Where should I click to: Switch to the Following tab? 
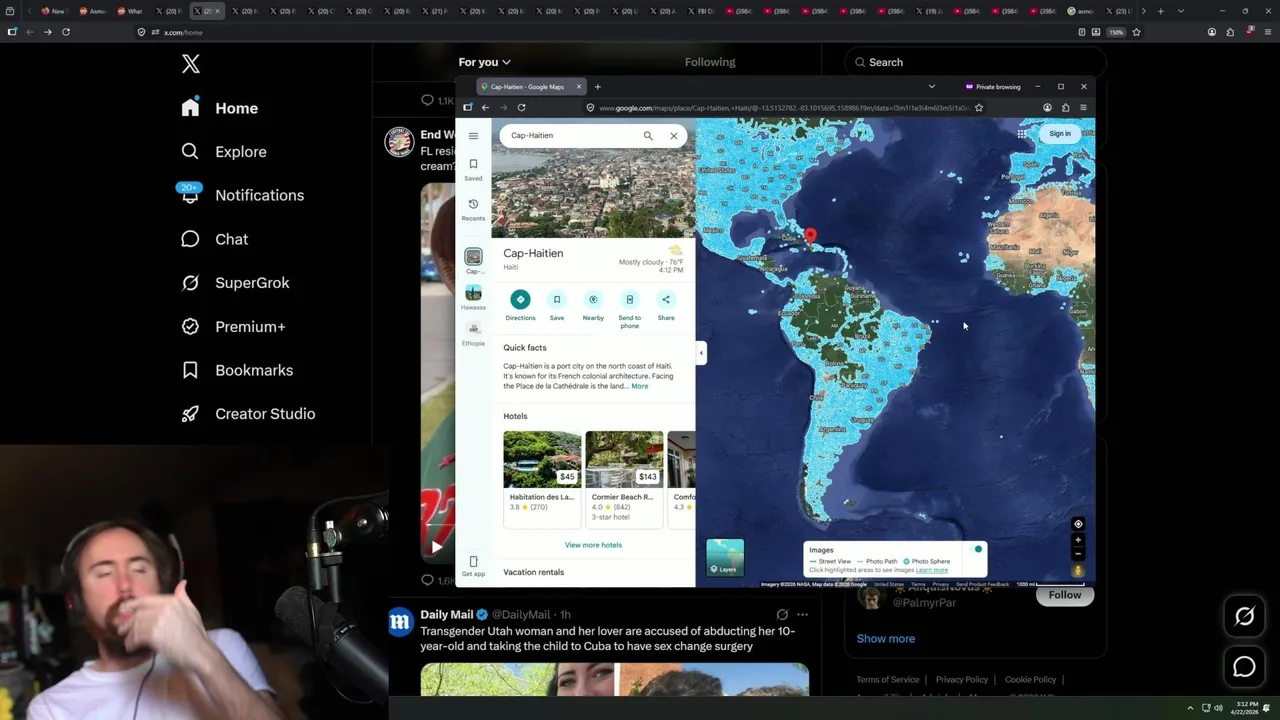coord(710,62)
